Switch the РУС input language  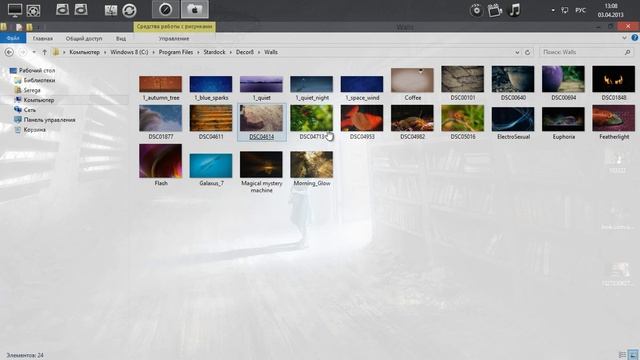(580, 10)
